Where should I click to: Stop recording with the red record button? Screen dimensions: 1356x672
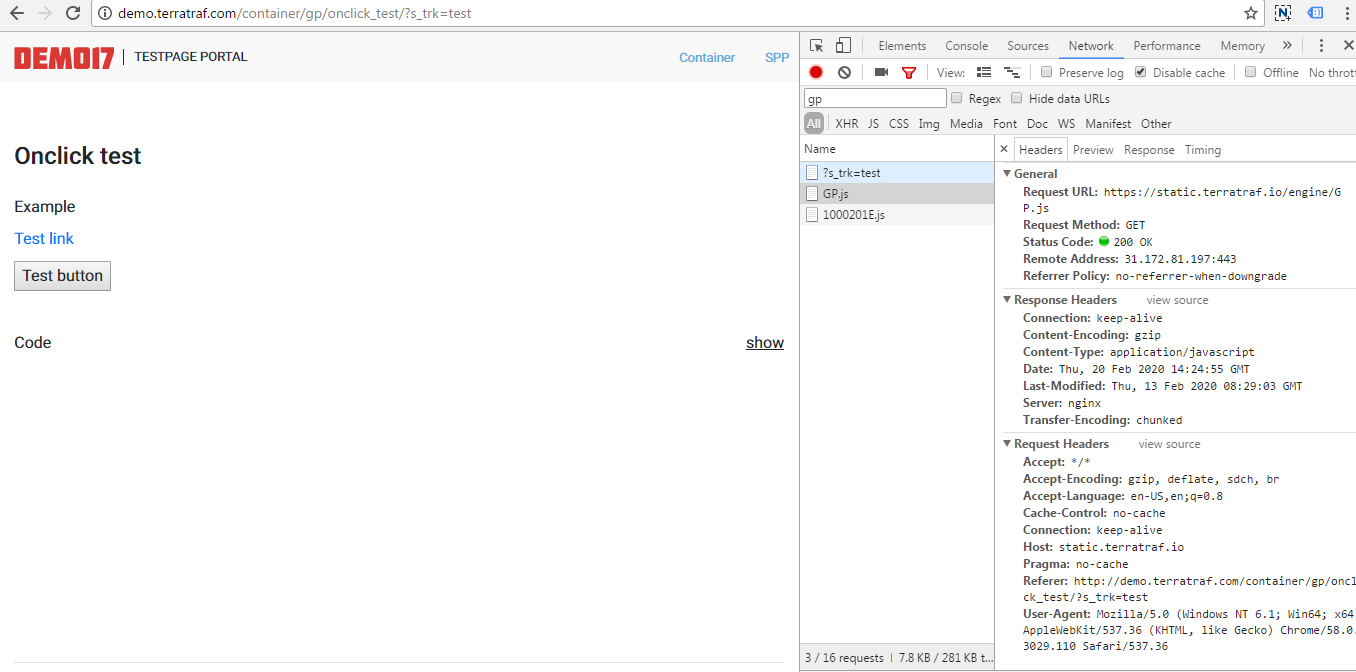816,73
